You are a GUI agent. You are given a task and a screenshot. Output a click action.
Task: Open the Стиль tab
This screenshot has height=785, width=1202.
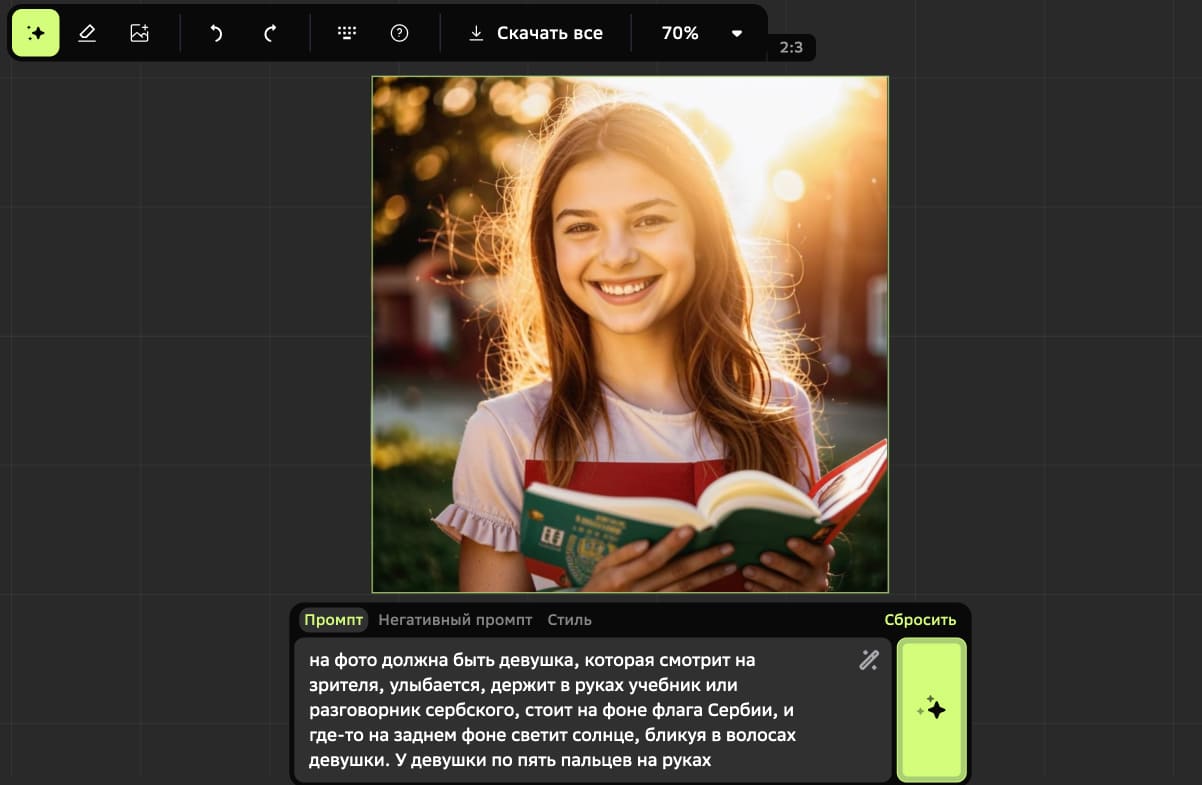point(569,620)
